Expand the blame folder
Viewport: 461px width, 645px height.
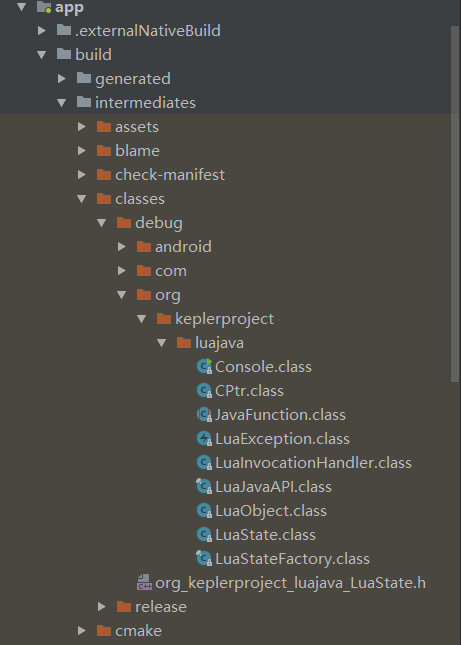(81, 150)
